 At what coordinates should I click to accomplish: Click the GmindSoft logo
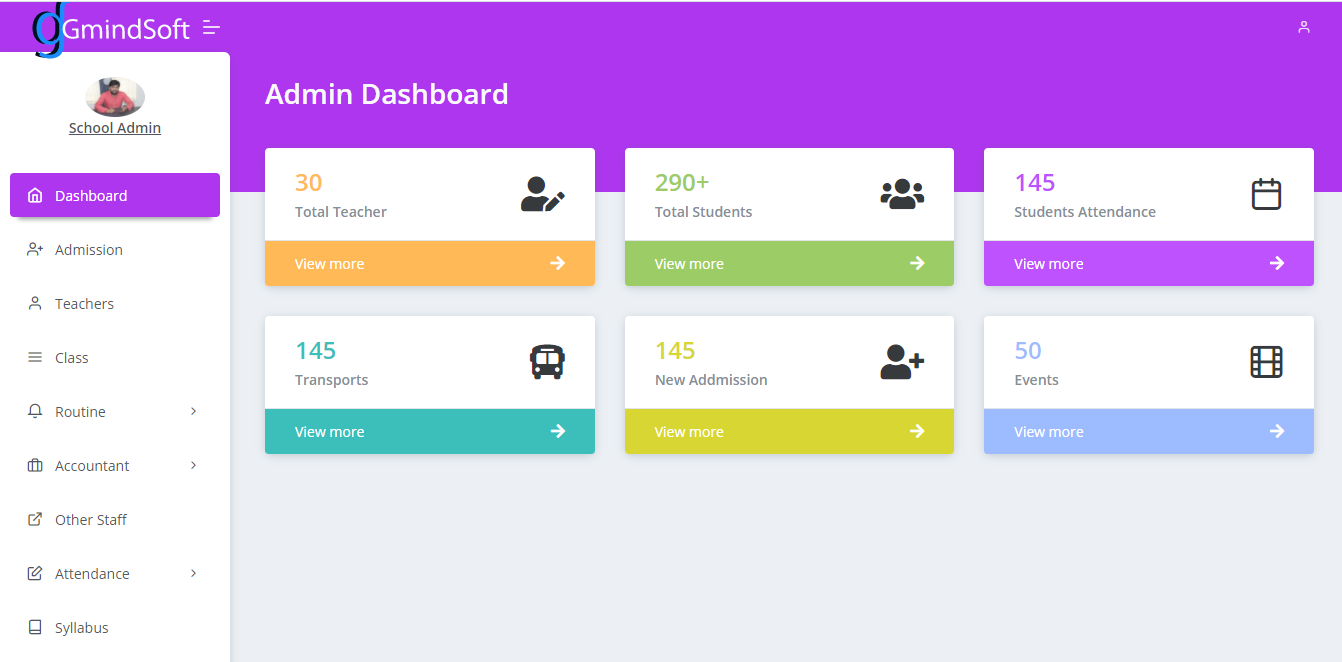point(110,29)
